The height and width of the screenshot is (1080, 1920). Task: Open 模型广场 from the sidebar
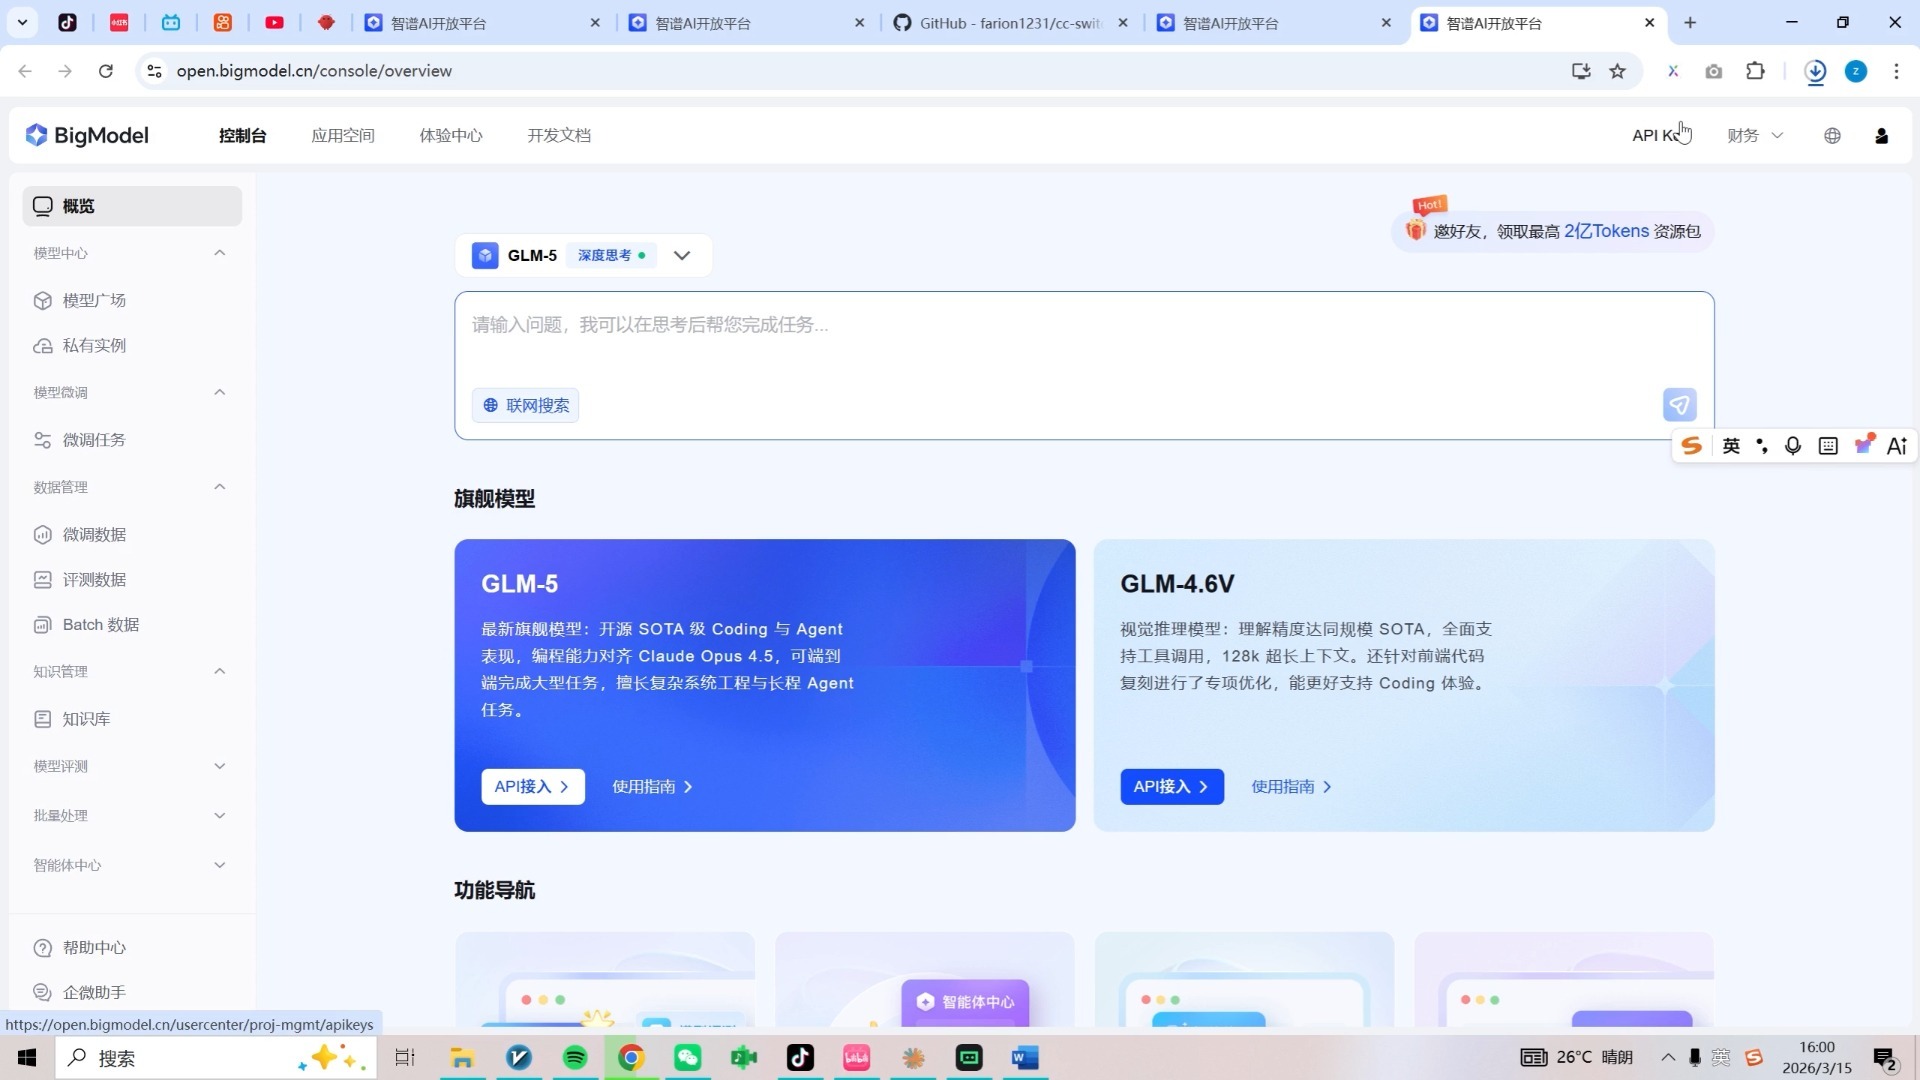pos(94,300)
